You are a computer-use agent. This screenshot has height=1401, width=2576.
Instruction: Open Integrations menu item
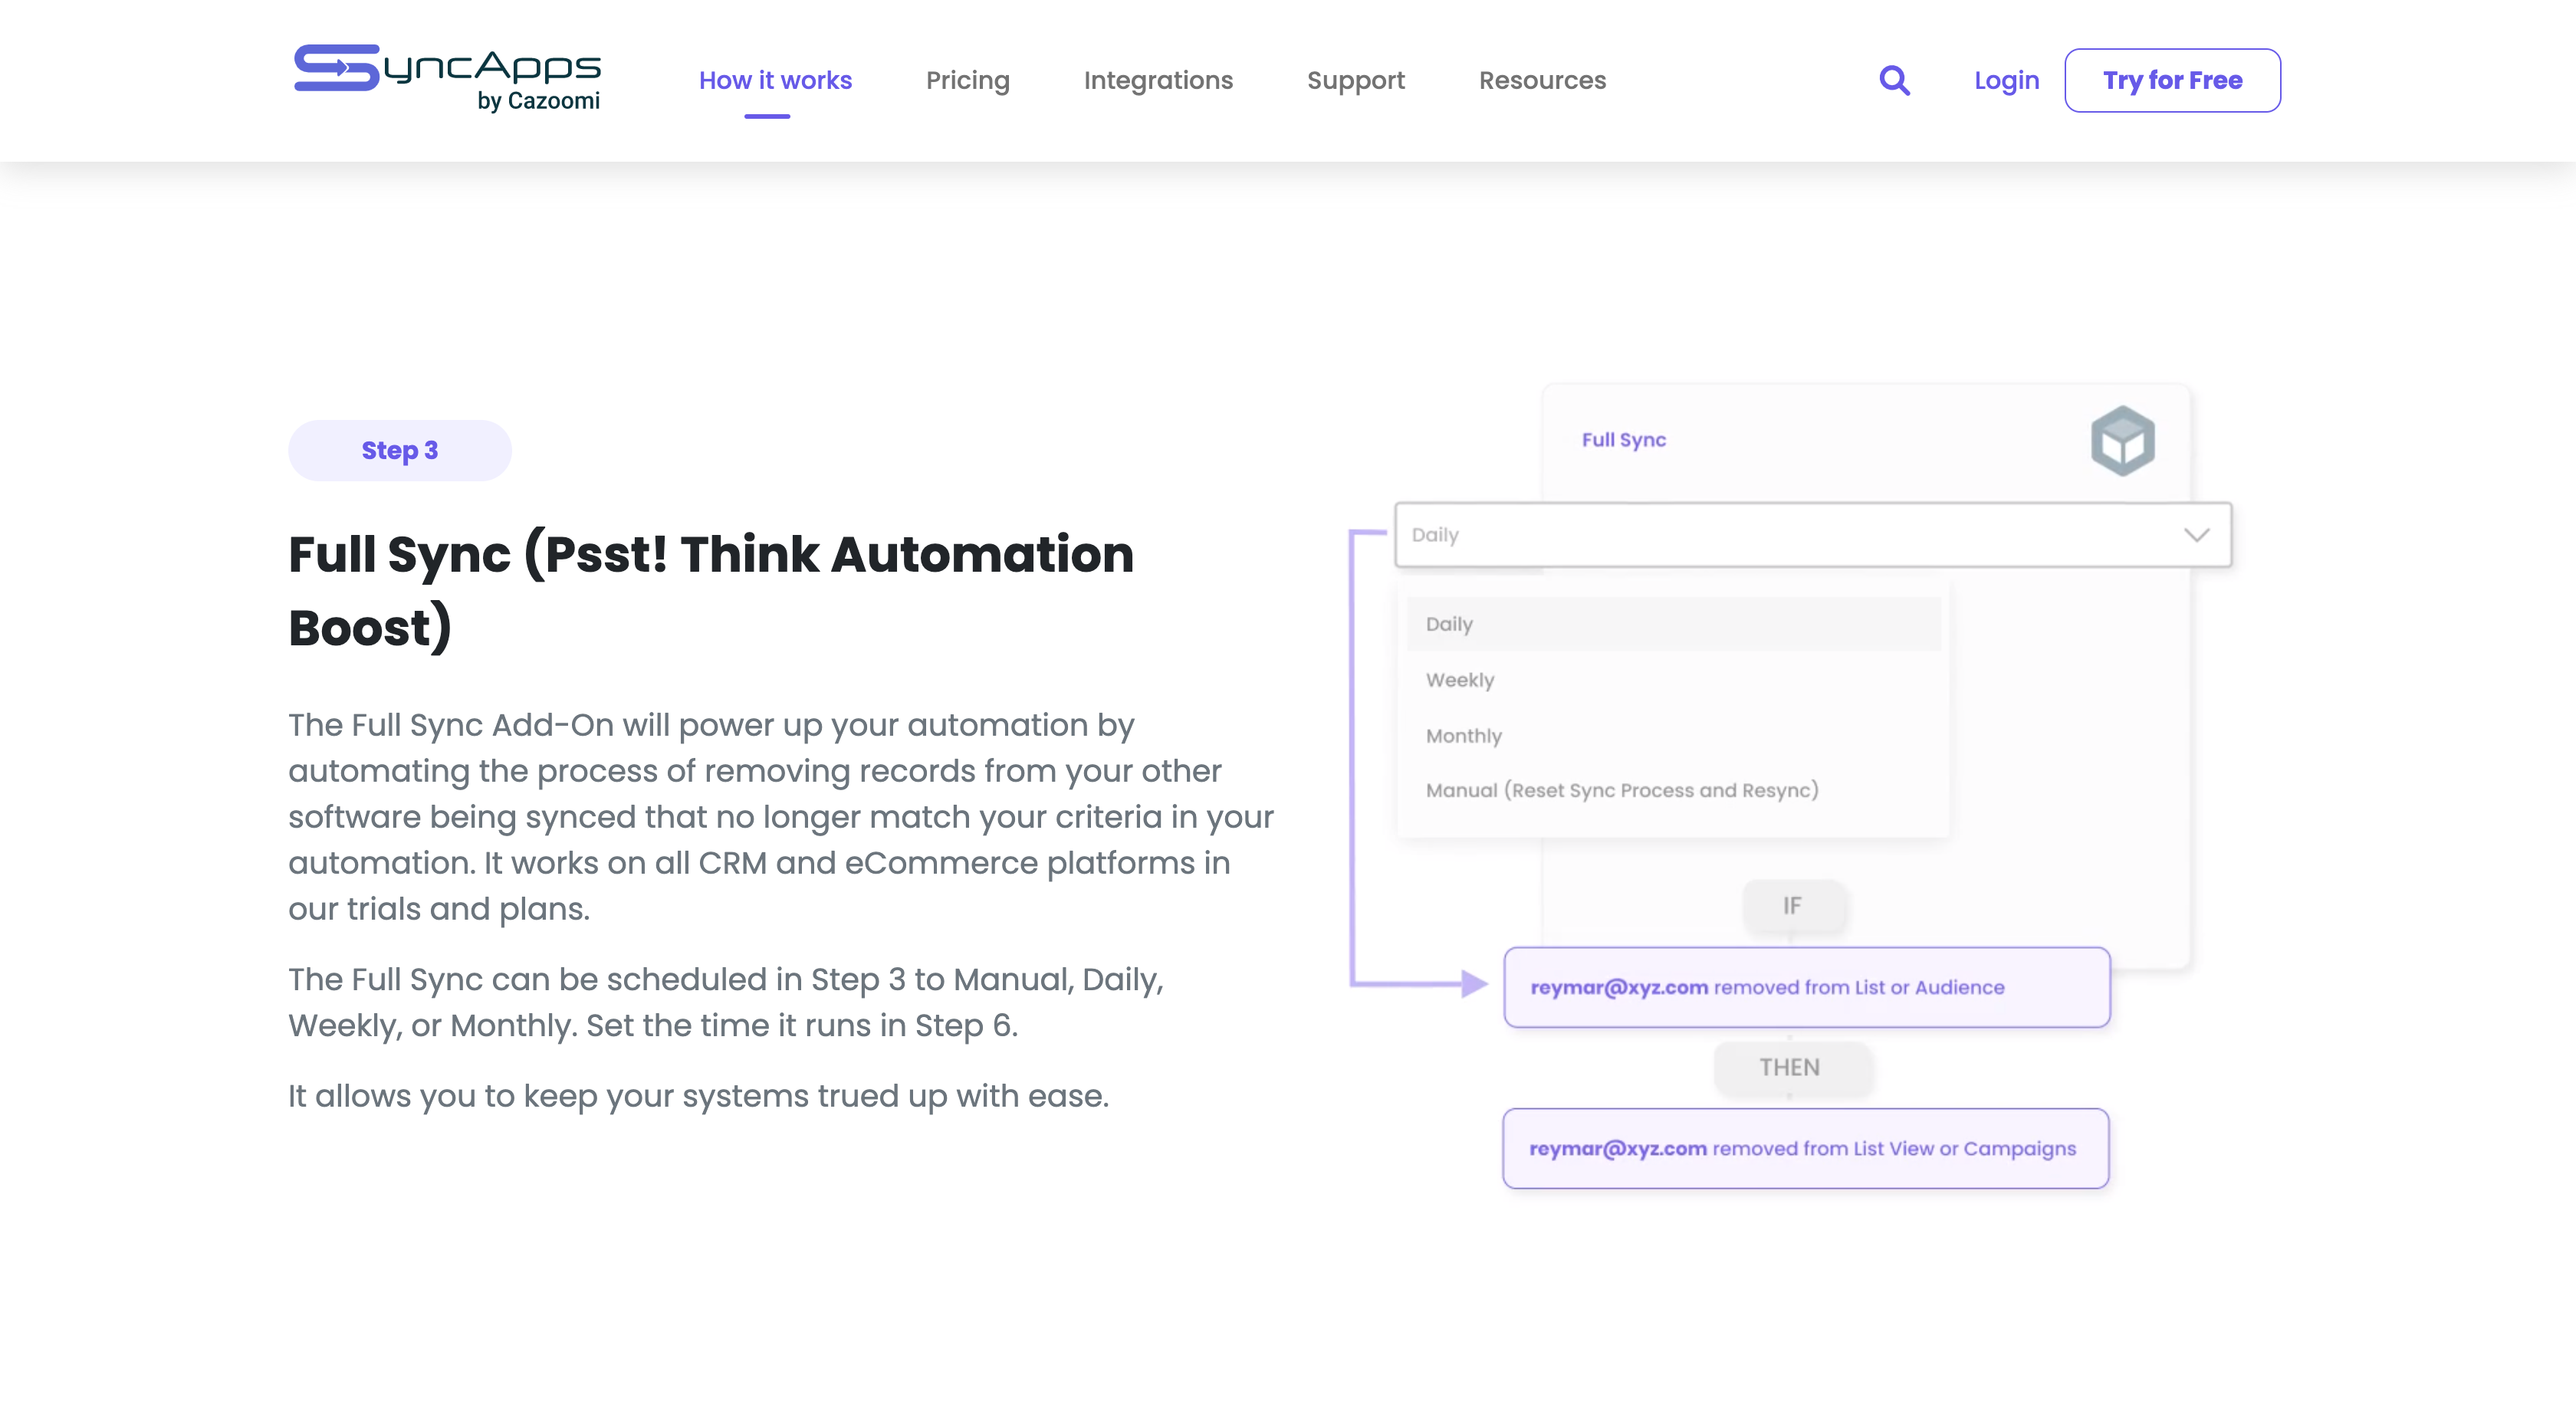[x=1158, y=80]
